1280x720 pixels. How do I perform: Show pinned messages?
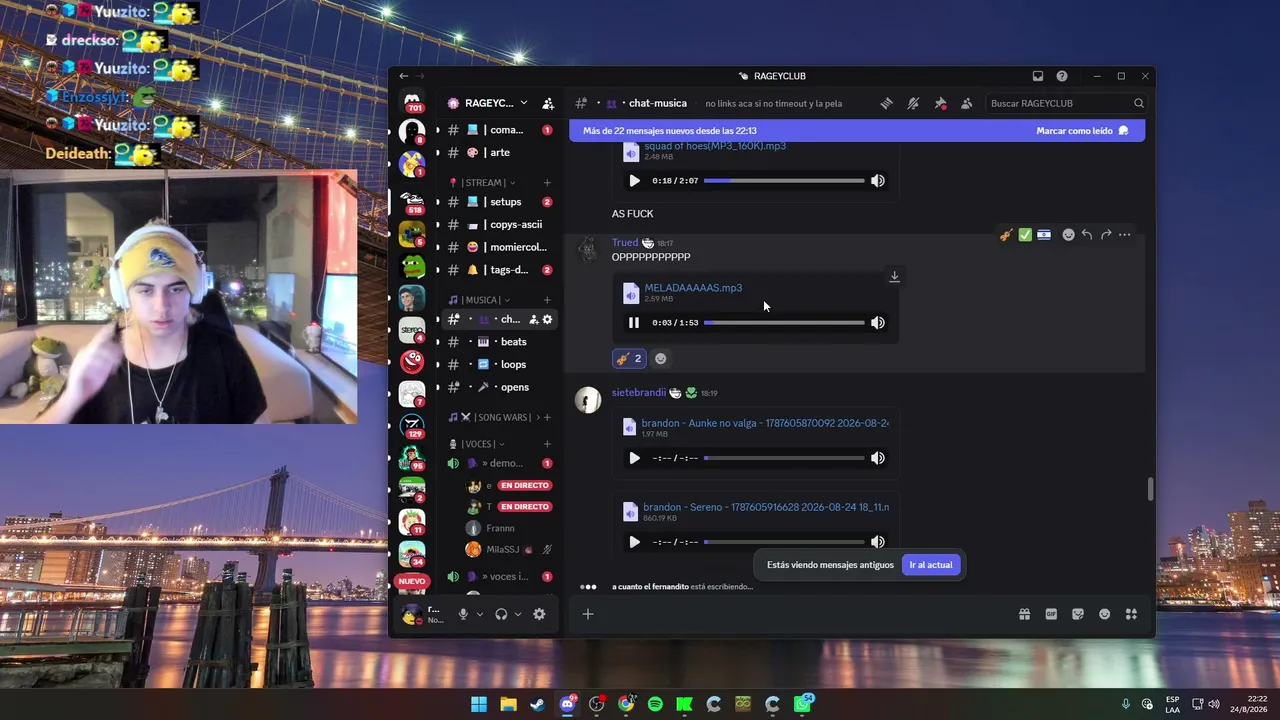click(940, 103)
